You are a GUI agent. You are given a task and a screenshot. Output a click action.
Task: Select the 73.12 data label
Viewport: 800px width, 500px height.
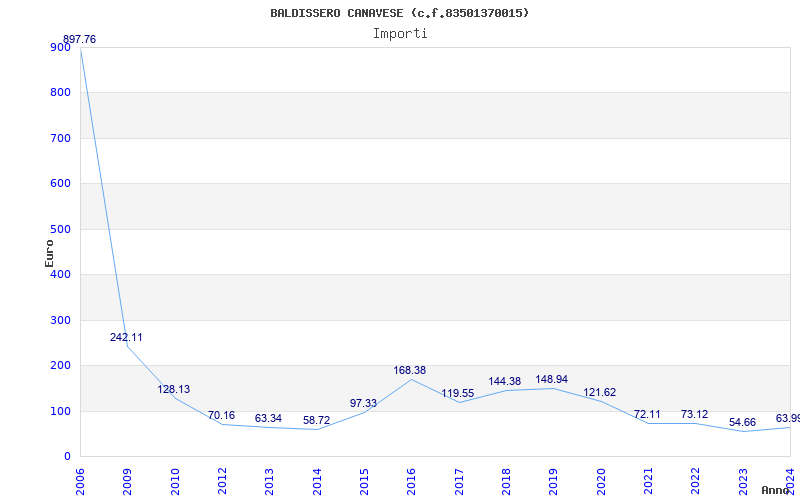point(694,414)
